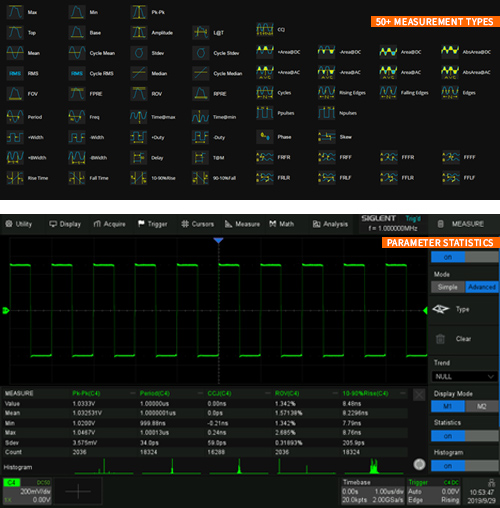This screenshot has width=500, height=508.
Task: Click the Clear measurements button
Action: pos(463,339)
